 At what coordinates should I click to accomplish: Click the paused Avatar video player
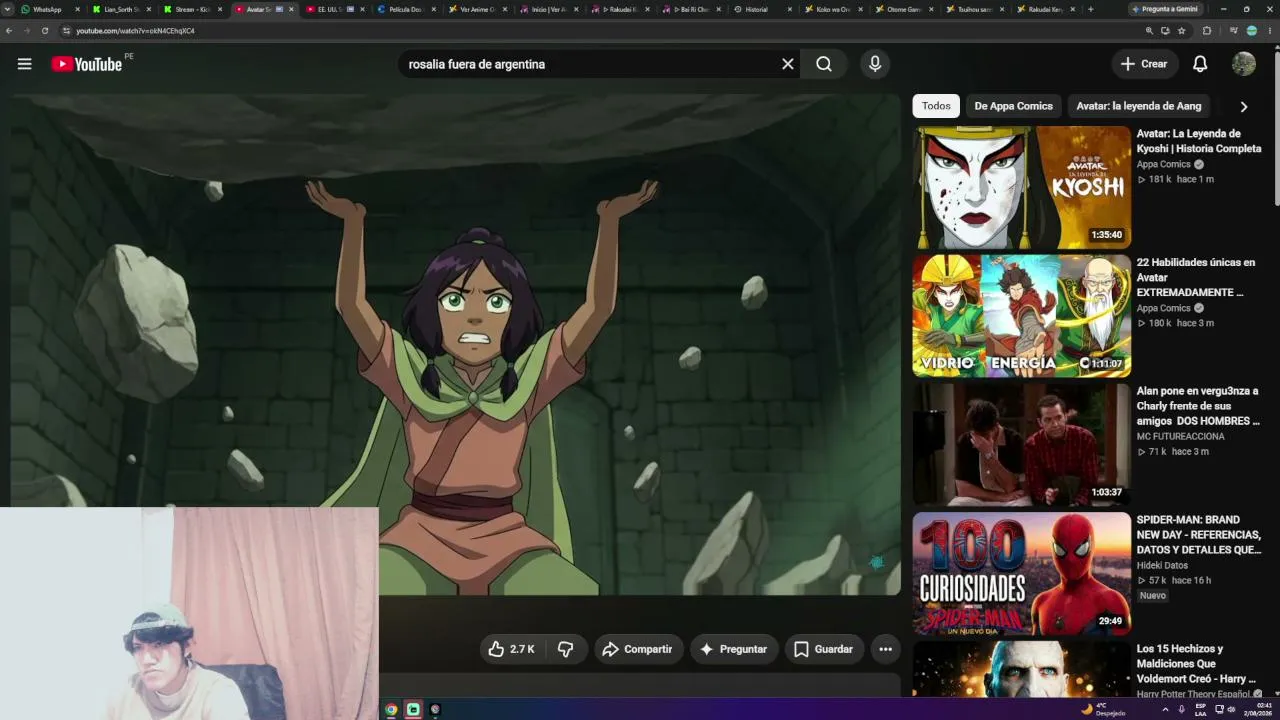click(456, 345)
